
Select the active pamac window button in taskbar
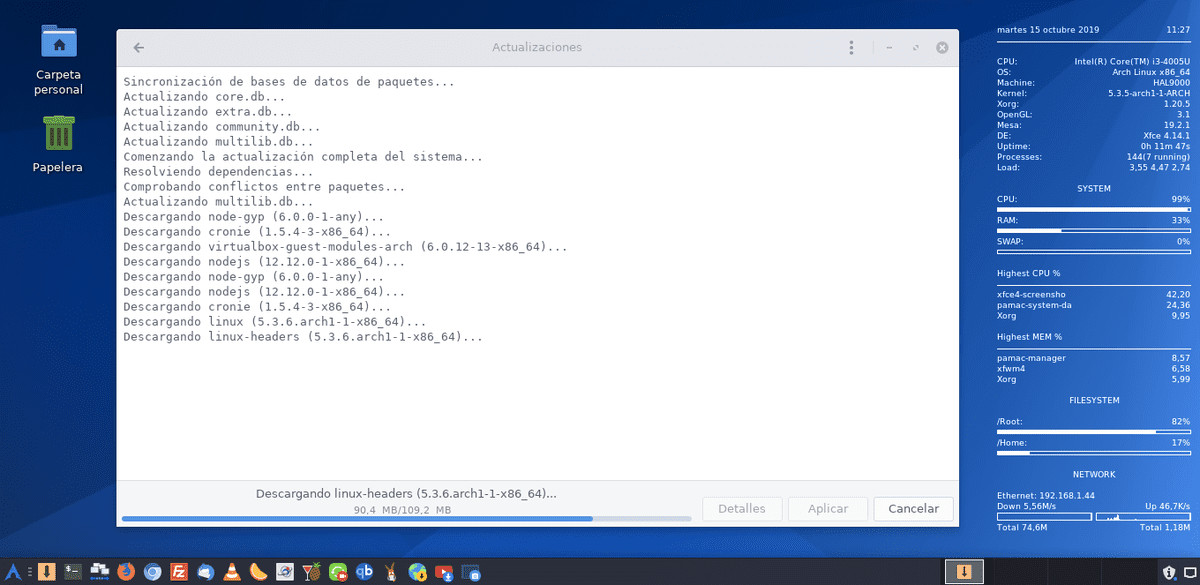[964, 572]
